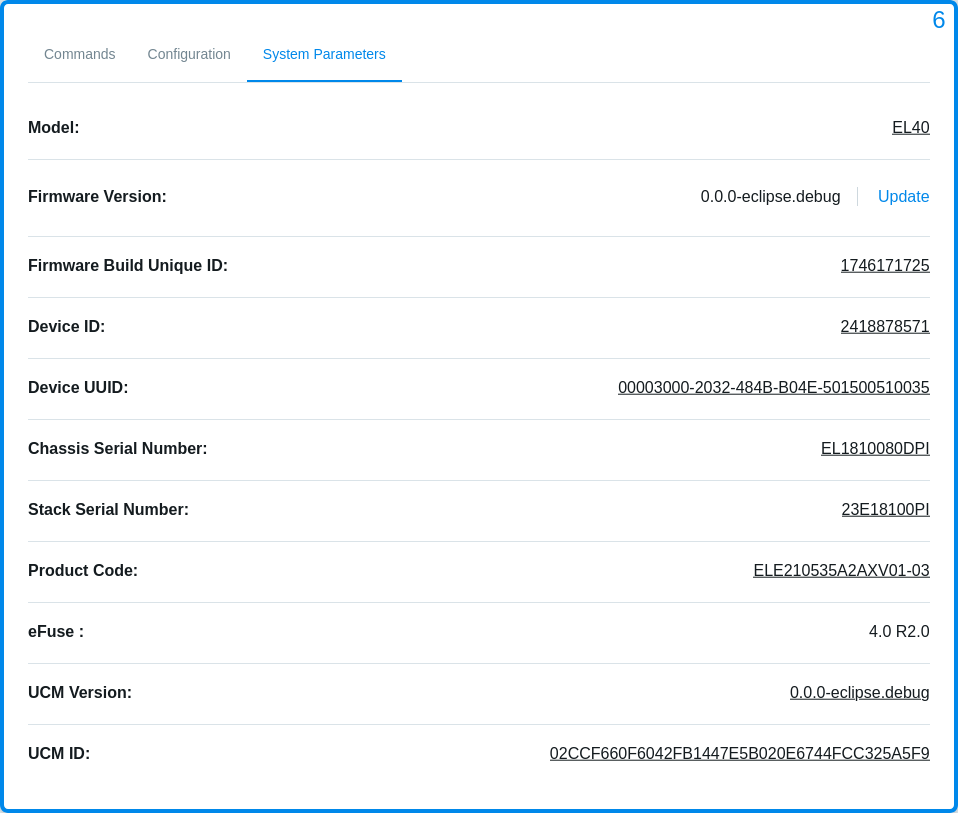Click the Update firmware link
This screenshot has width=958, height=813.
(903, 196)
